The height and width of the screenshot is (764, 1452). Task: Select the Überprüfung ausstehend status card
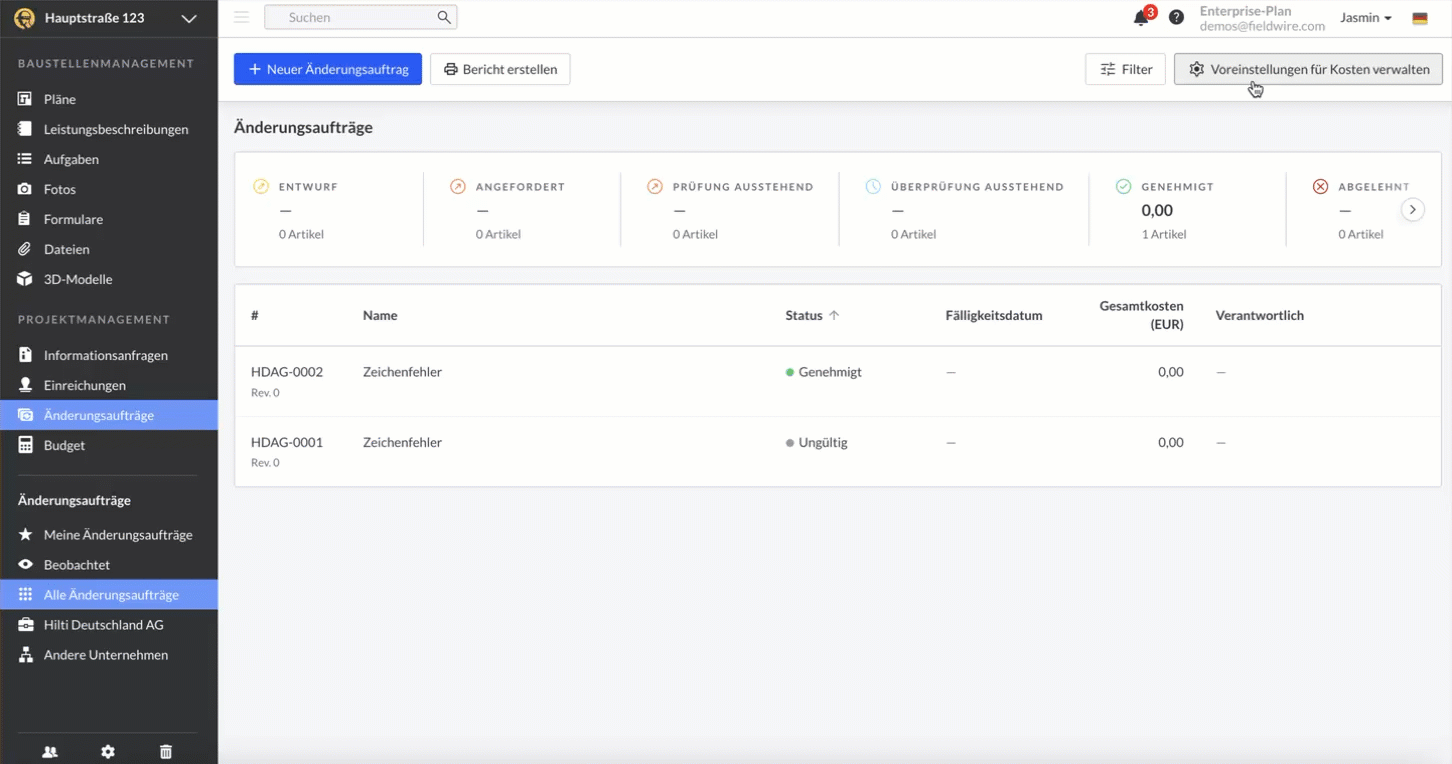point(964,209)
